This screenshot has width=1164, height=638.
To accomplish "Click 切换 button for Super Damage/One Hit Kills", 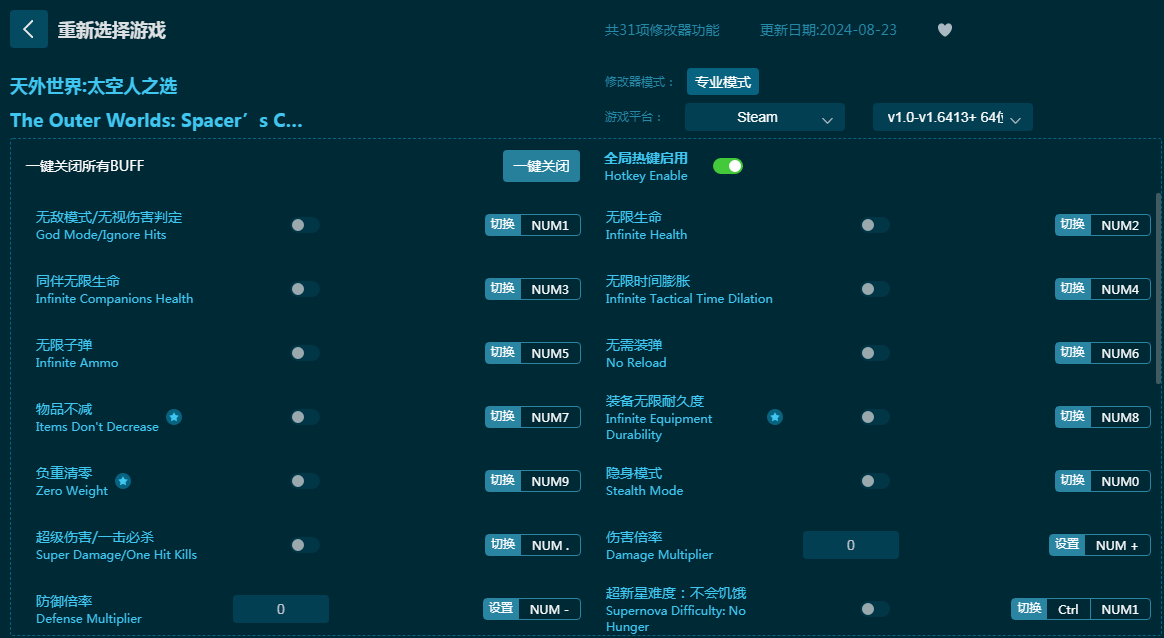I will click(503, 545).
